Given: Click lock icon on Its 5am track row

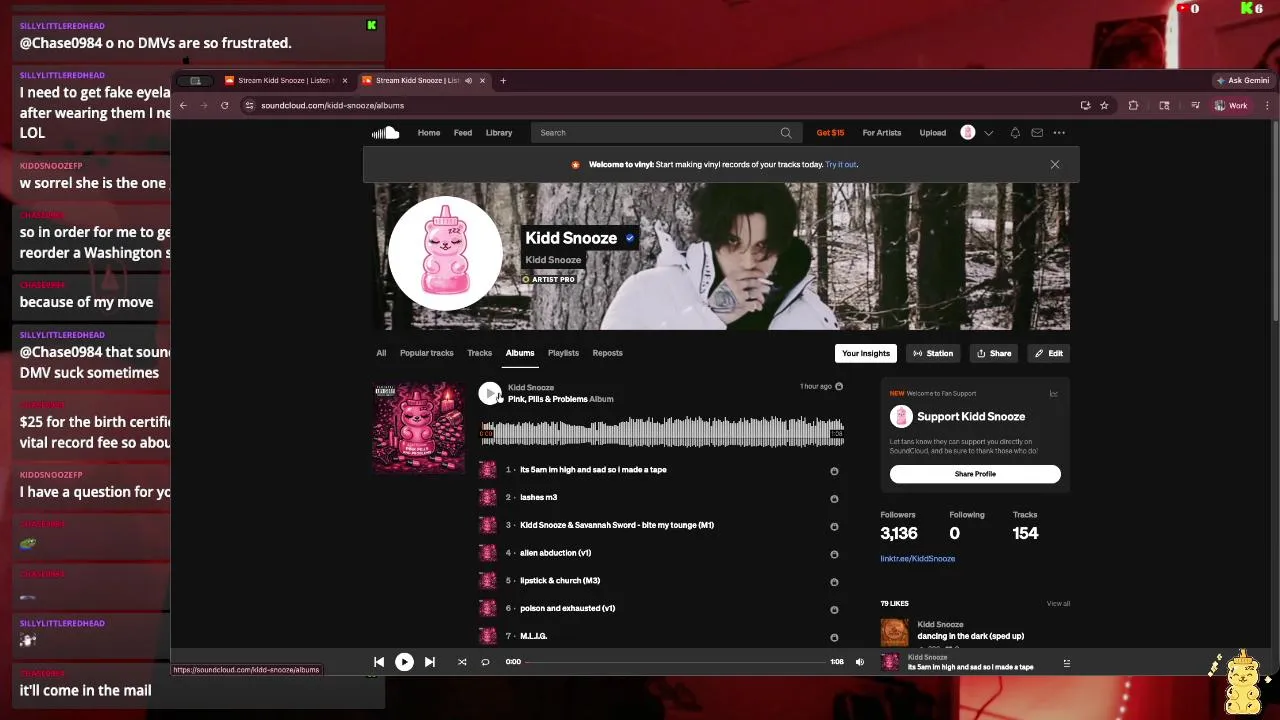Looking at the screenshot, I should [834, 471].
